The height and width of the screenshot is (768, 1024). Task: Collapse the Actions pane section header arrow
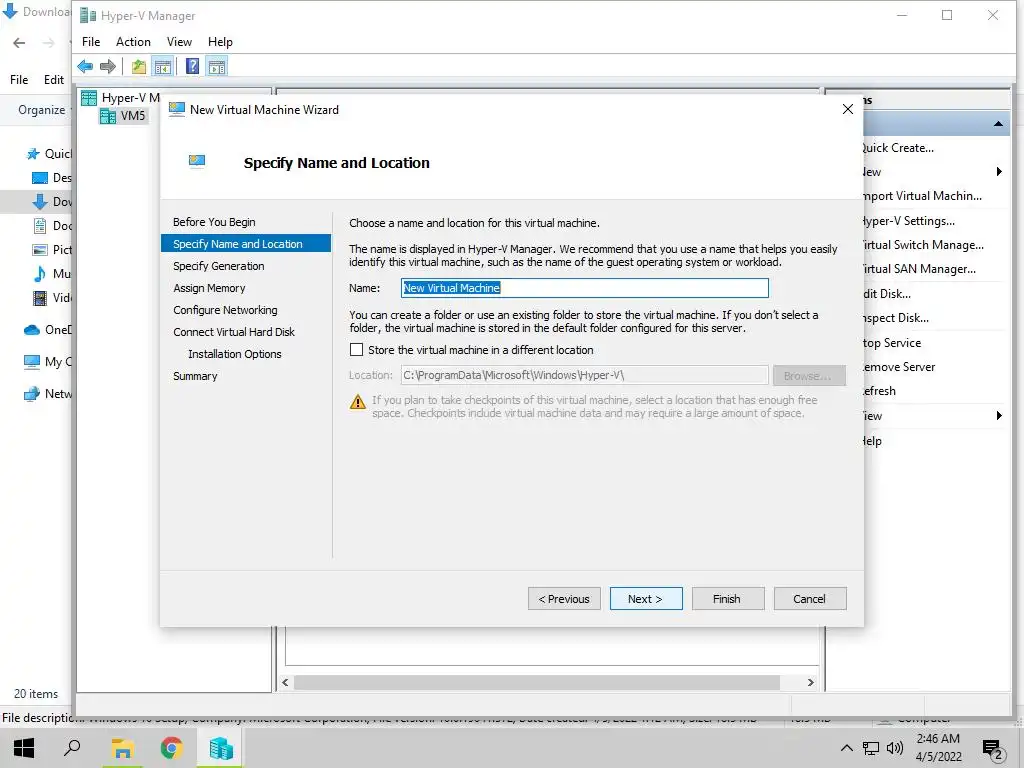coord(998,124)
